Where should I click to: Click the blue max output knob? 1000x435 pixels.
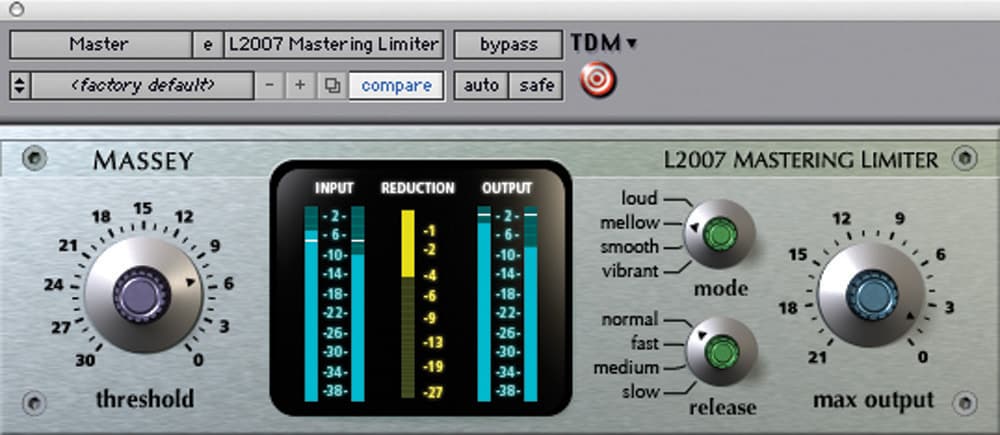(872, 295)
